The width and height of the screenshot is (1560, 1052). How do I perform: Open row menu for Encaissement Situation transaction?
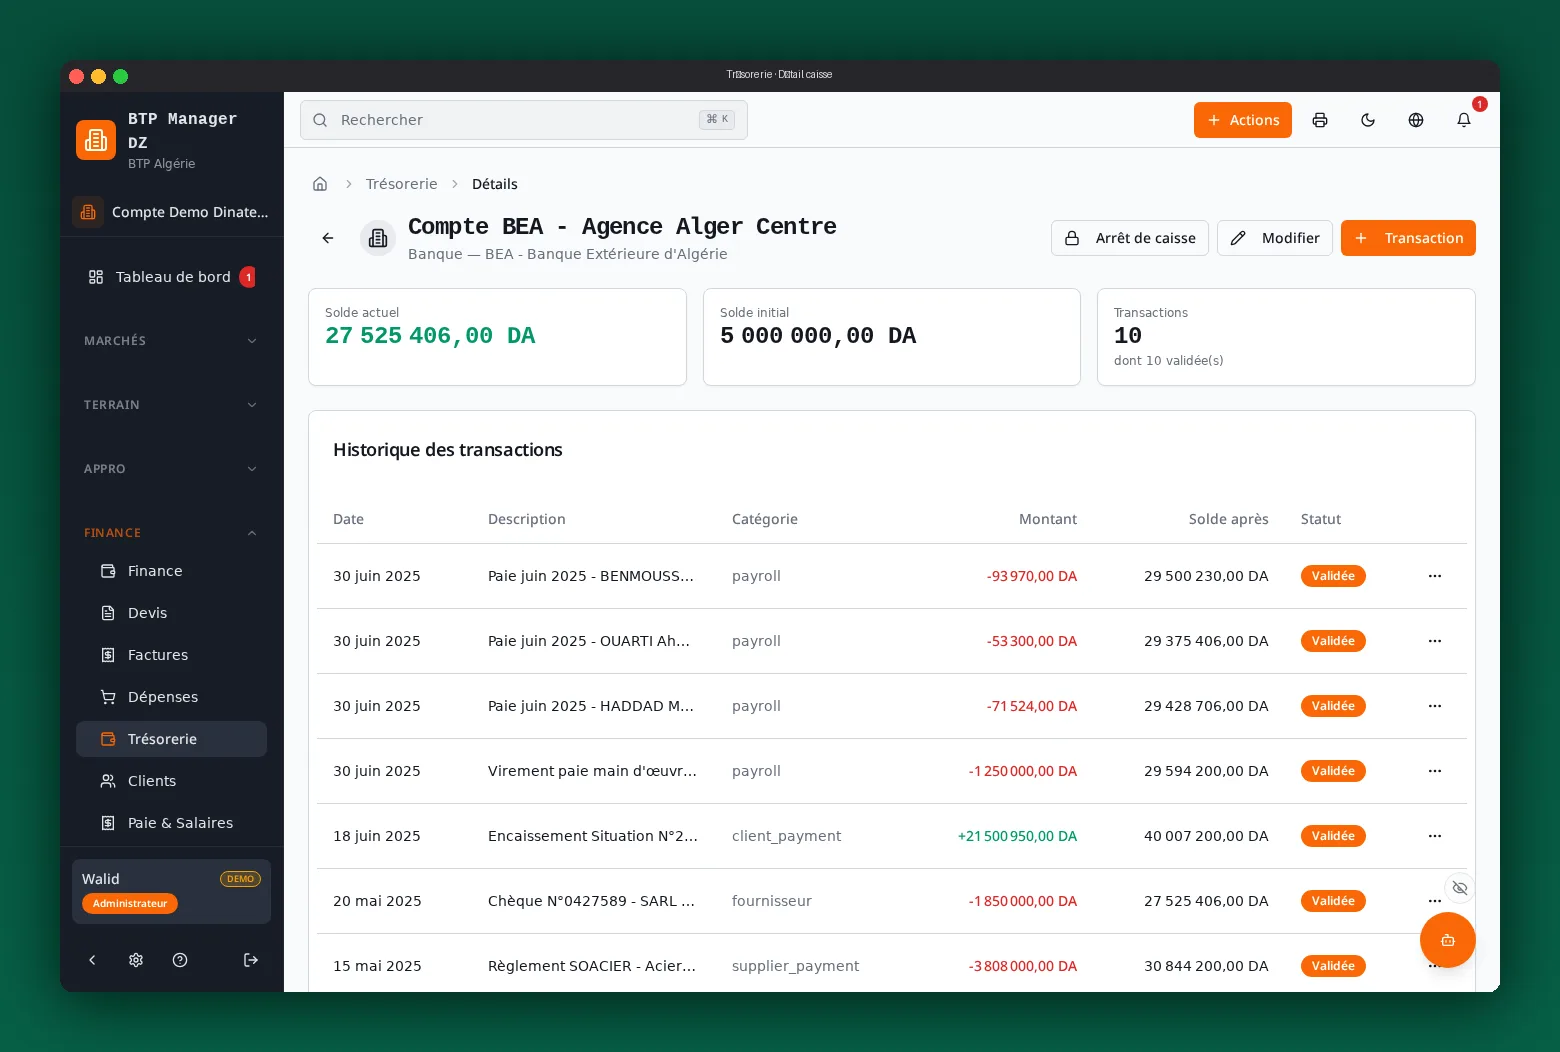pyautogui.click(x=1435, y=836)
